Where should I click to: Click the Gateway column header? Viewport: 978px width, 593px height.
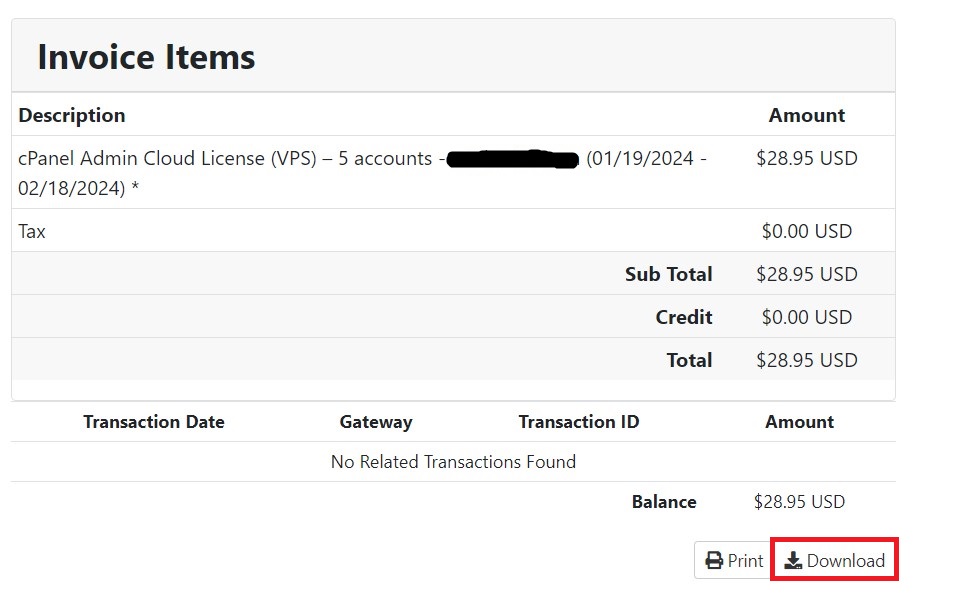(375, 422)
